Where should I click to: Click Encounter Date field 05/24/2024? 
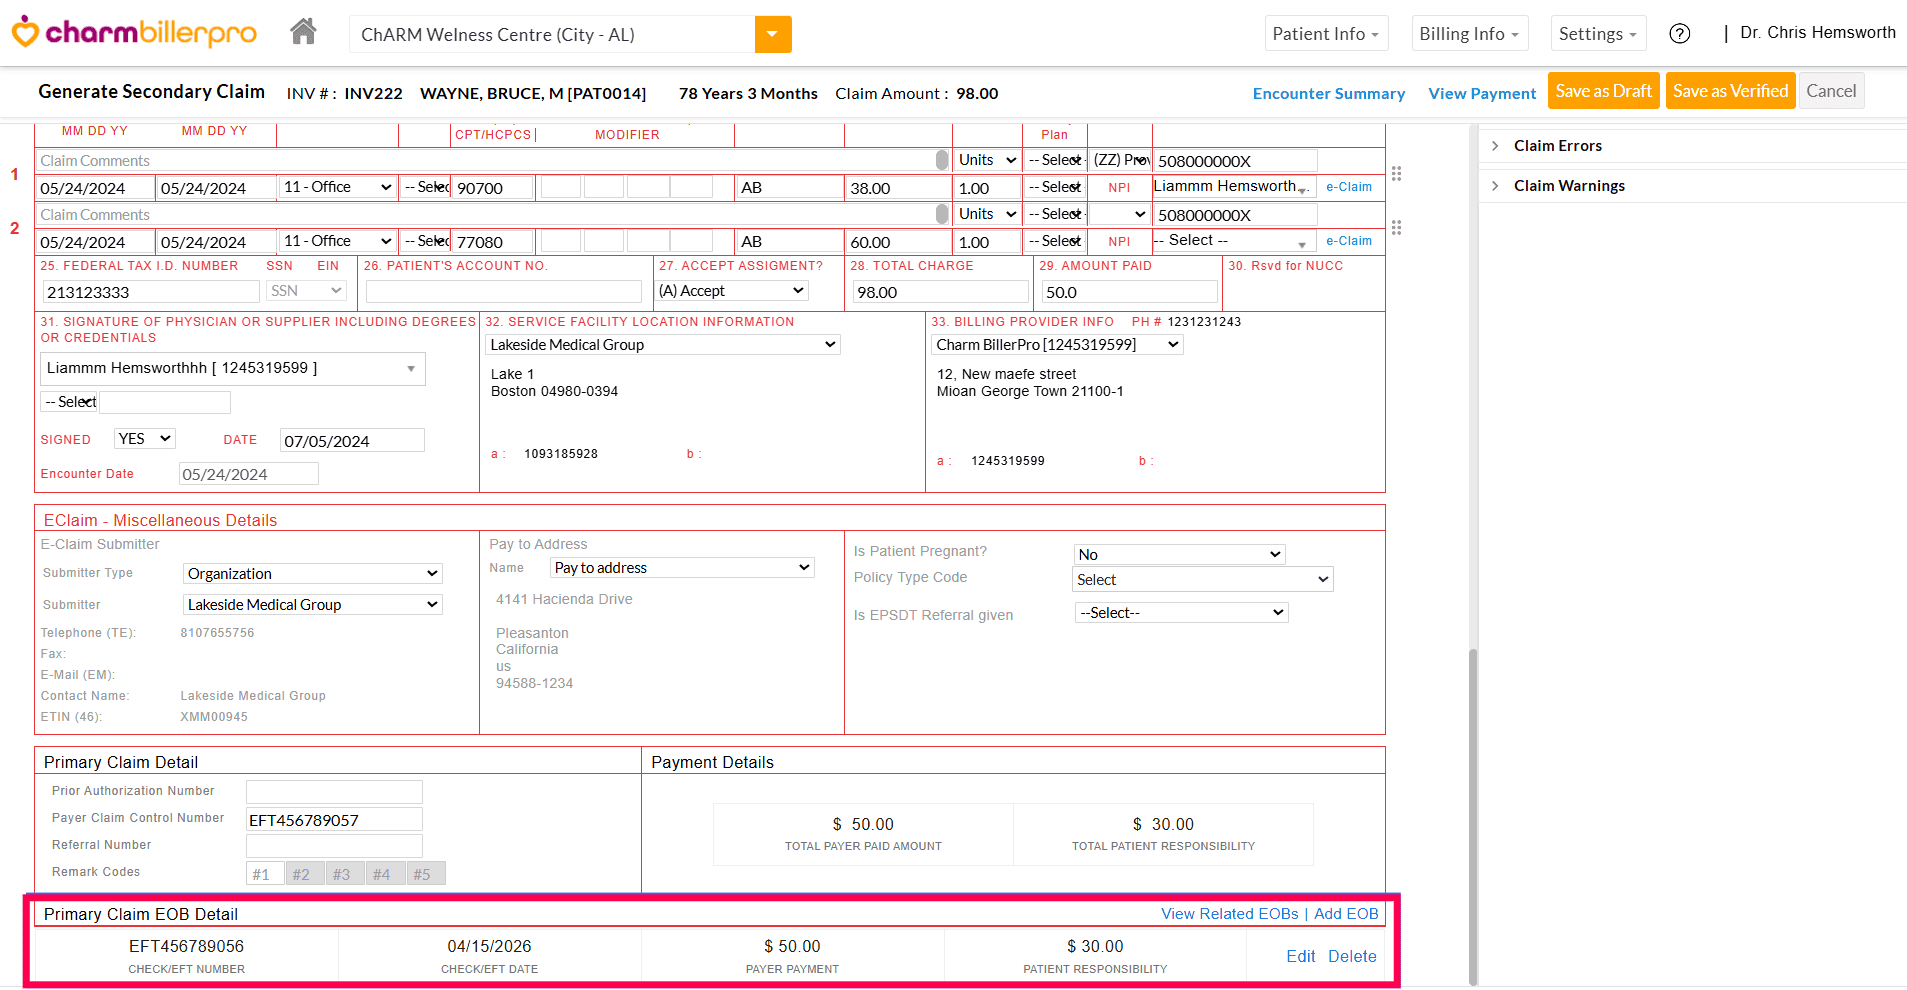[x=249, y=474]
